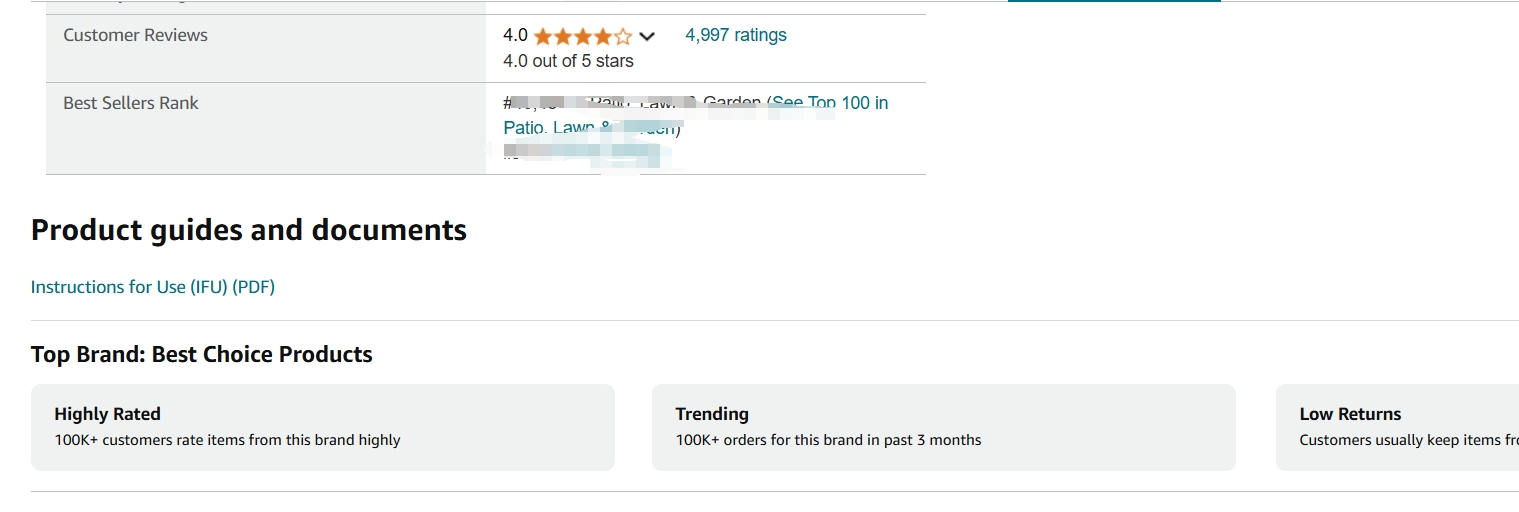1519x512 pixels.
Task: Click the Low Returns badge title
Action: point(1350,414)
